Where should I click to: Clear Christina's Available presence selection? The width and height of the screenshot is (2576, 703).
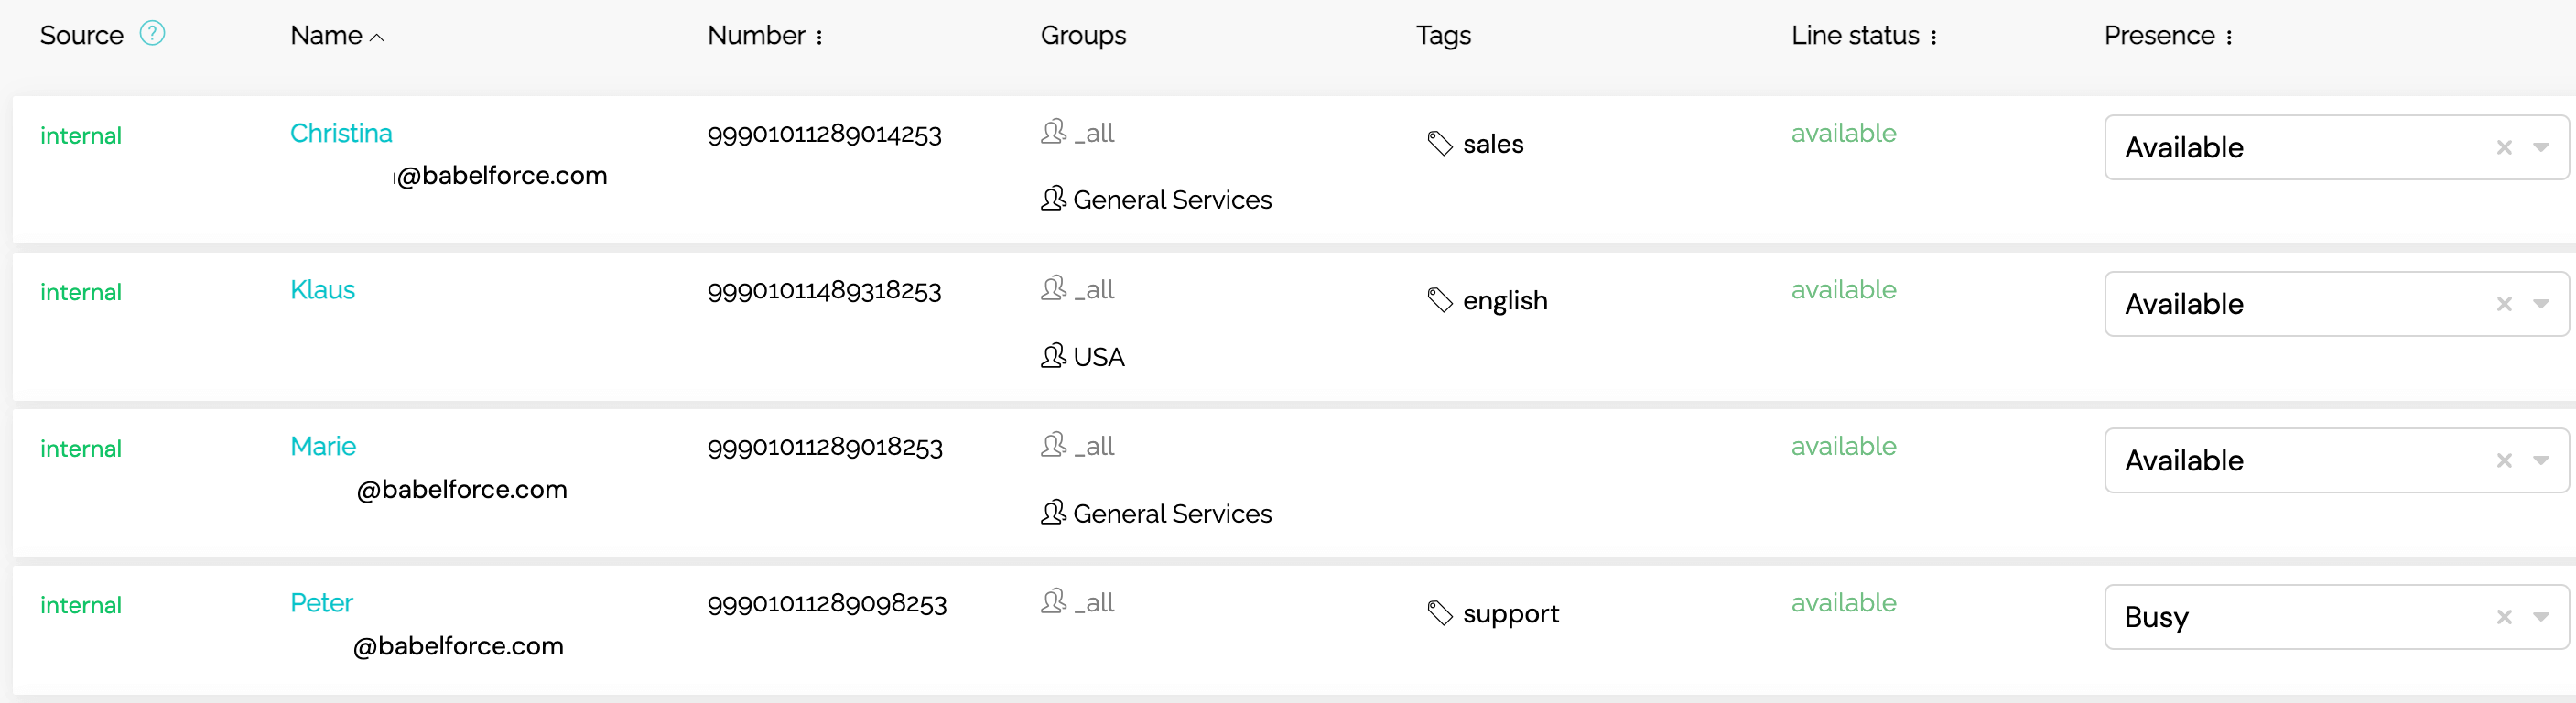pos(2503,148)
